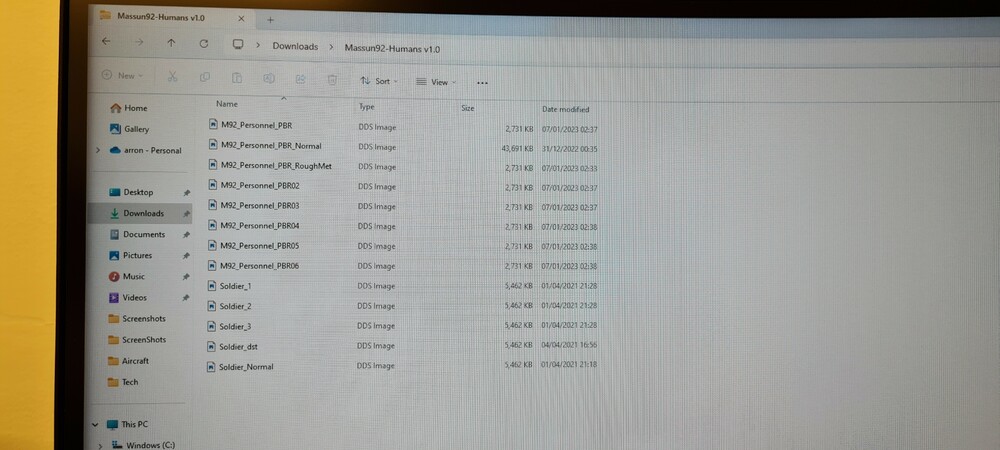The height and width of the screenshot is (450, 1000).
Task: Open Videos in the sidebar
Action: click(x=128, y=298)
